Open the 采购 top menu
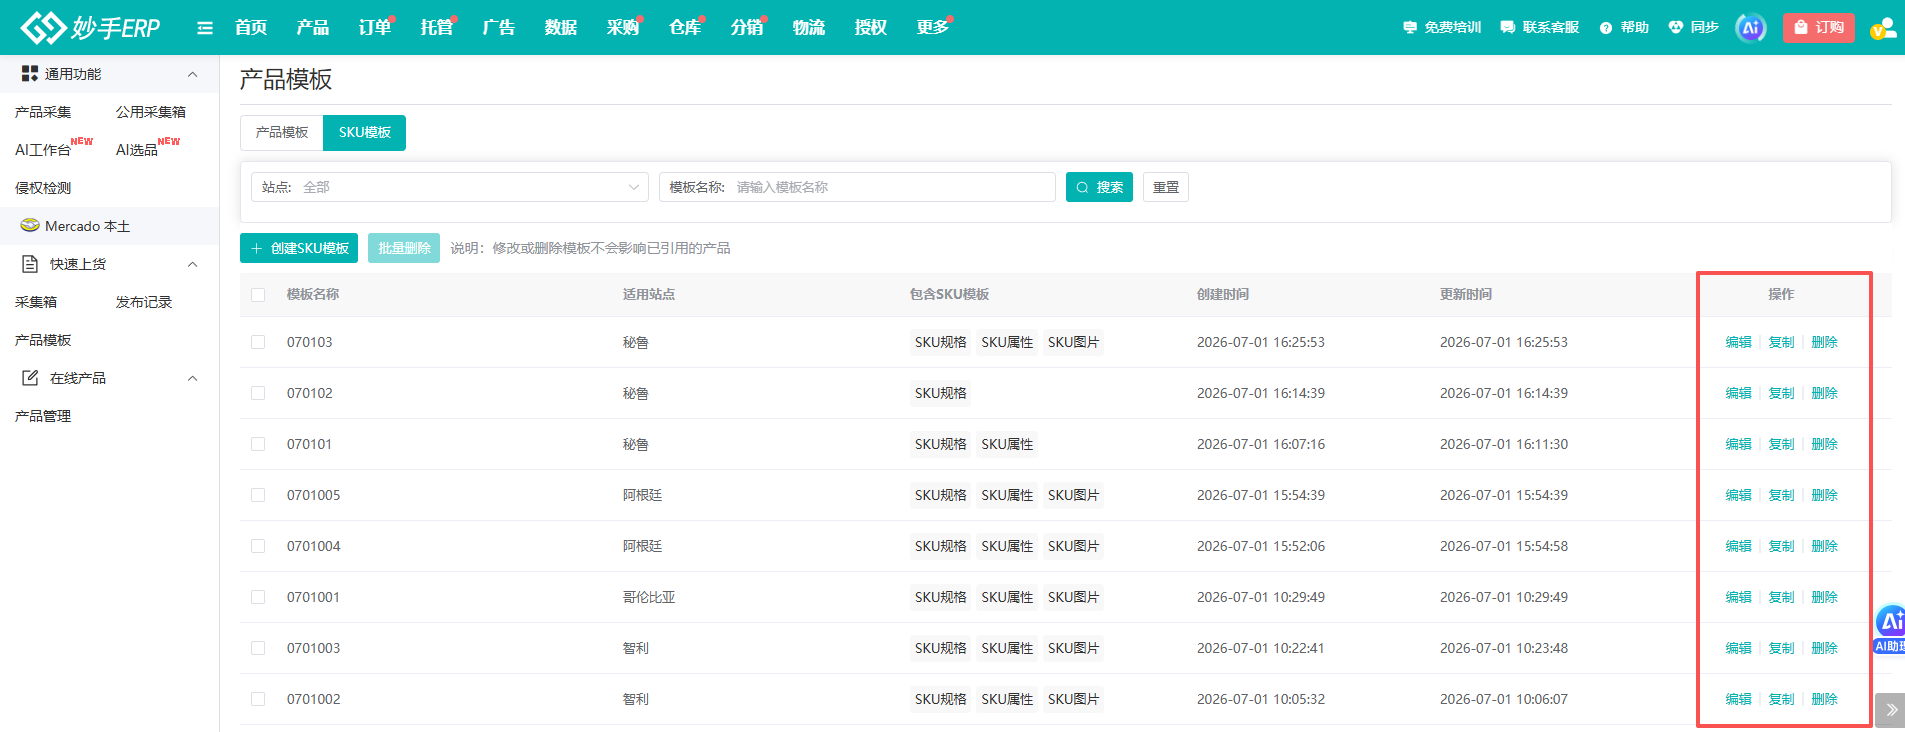 623,27
